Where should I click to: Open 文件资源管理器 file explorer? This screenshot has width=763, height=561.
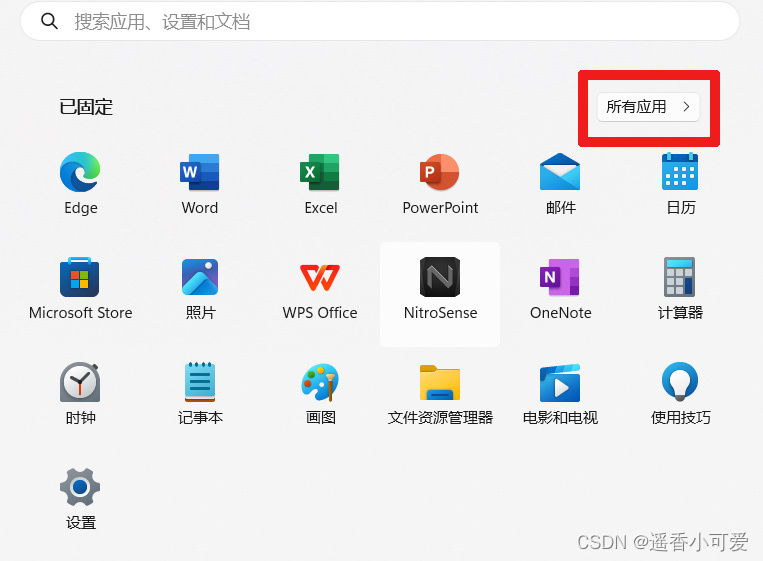coord(440,382)
